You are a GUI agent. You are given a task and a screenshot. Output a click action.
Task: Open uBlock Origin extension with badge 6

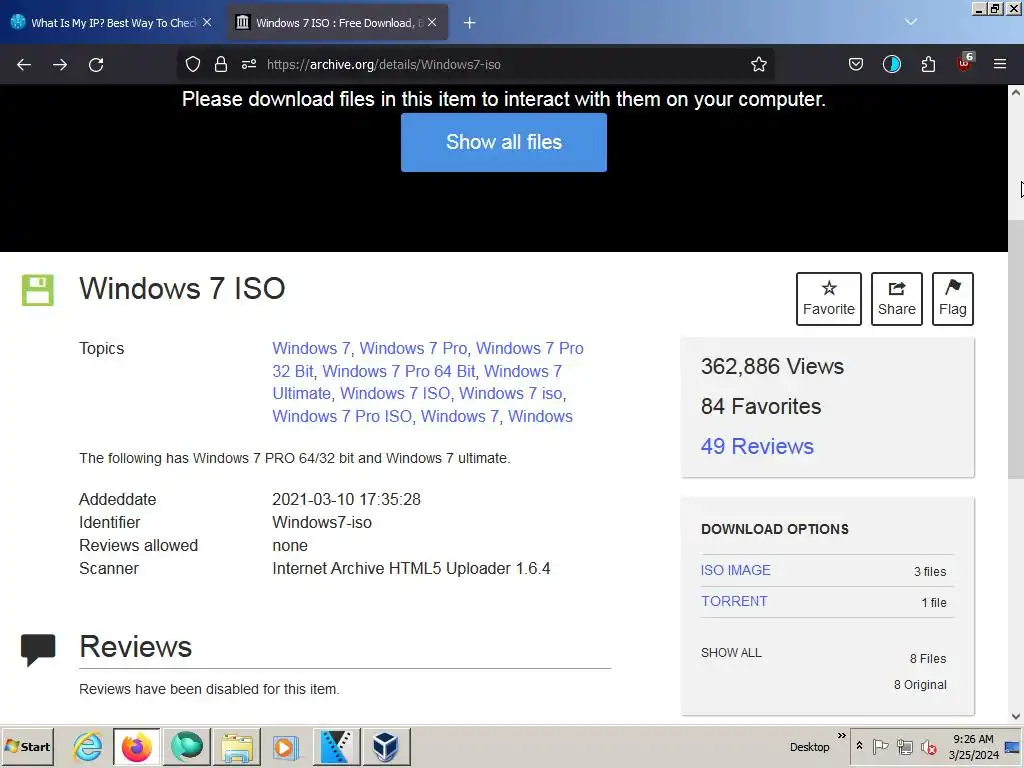click(965, 63)
